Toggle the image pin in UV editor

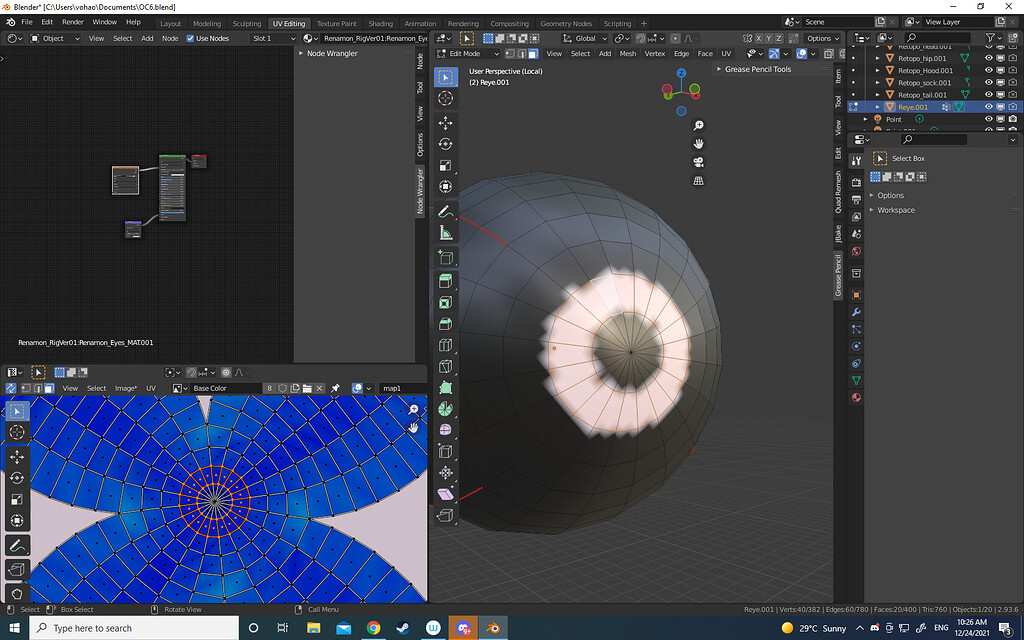336,388
